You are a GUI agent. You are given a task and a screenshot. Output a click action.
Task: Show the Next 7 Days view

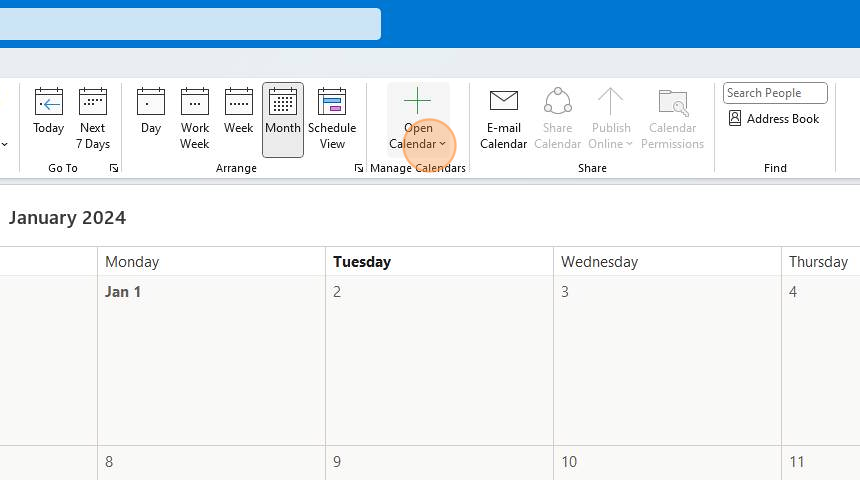[93, 119]
